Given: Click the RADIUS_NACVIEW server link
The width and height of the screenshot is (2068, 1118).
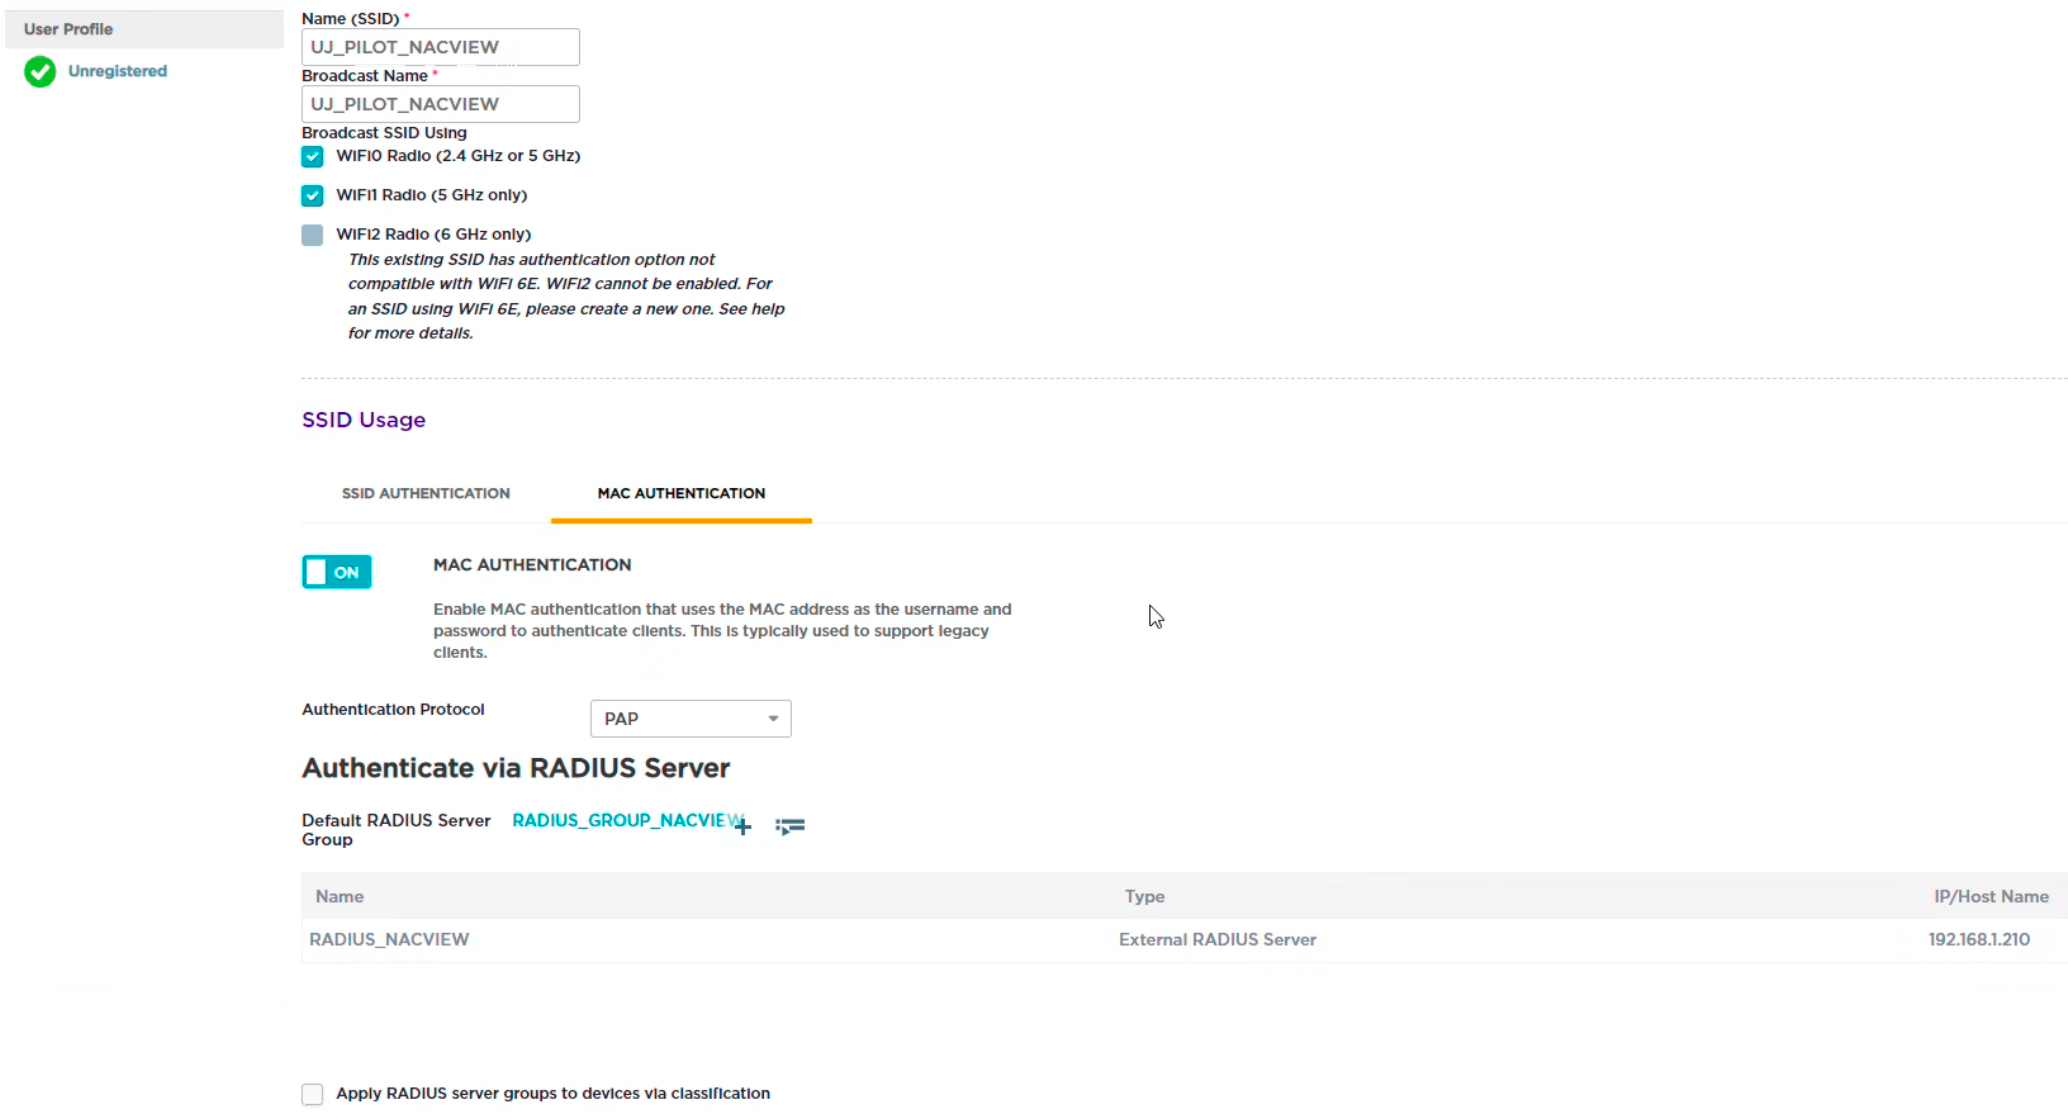Looking at the screenshot, I should (x=390, y=938).
